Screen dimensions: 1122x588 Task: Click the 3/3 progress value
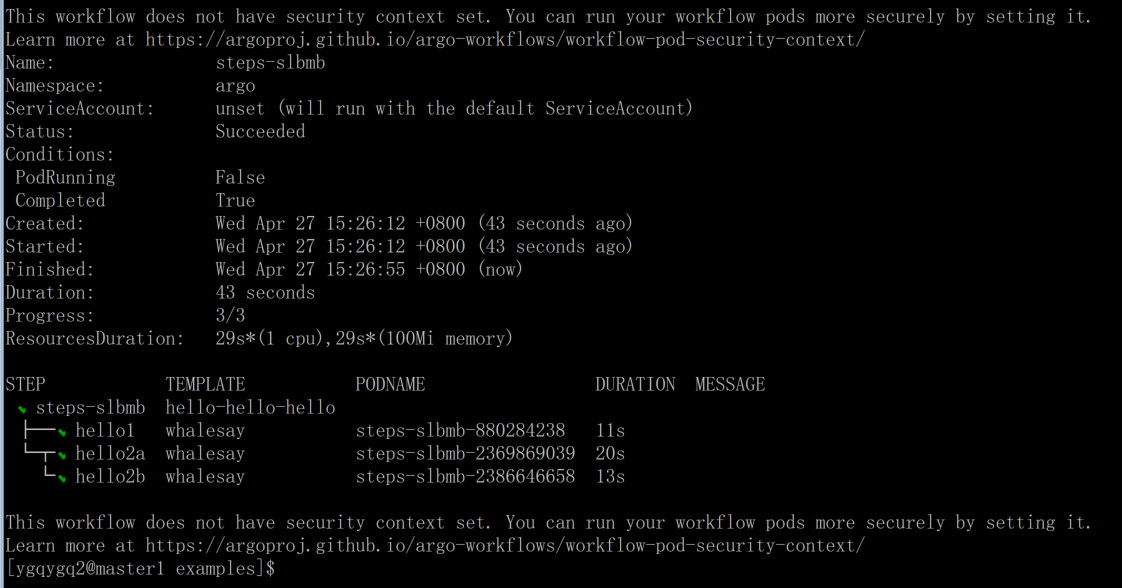[x=230, y=315]
